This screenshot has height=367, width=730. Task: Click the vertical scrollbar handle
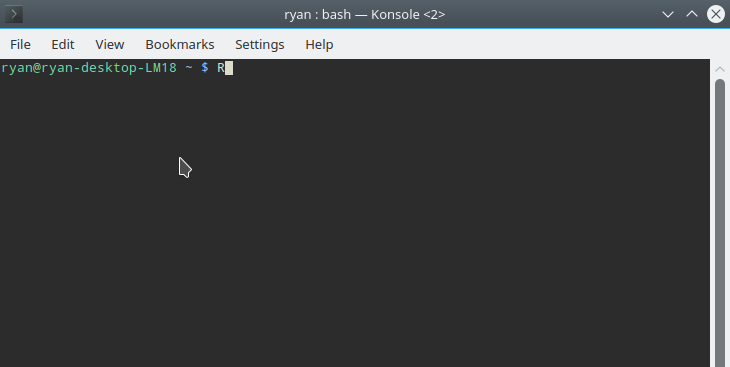720,223
